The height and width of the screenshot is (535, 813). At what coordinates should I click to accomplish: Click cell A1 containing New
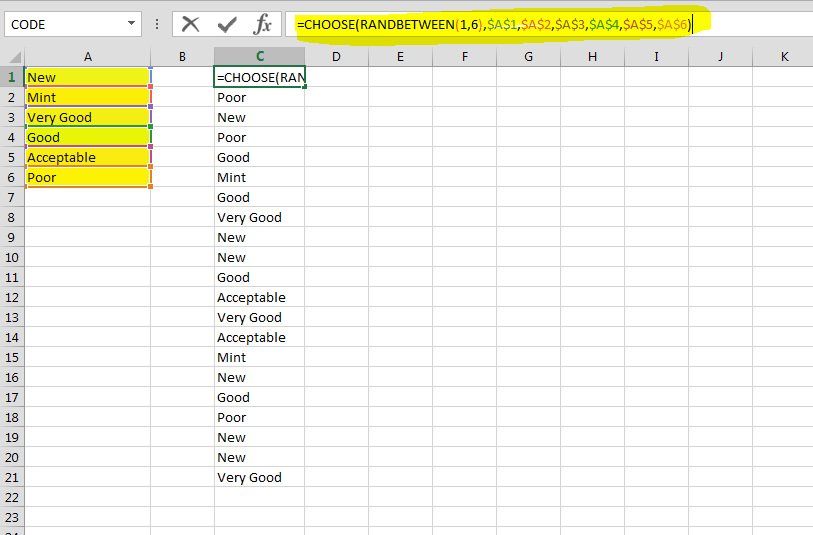coord(88,77)
